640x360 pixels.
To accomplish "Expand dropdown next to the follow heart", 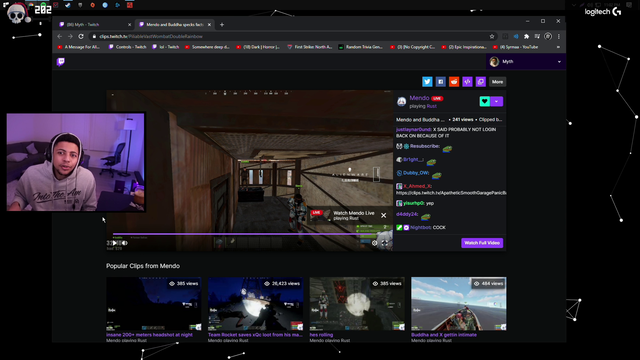I will click(x=497, y=101).
